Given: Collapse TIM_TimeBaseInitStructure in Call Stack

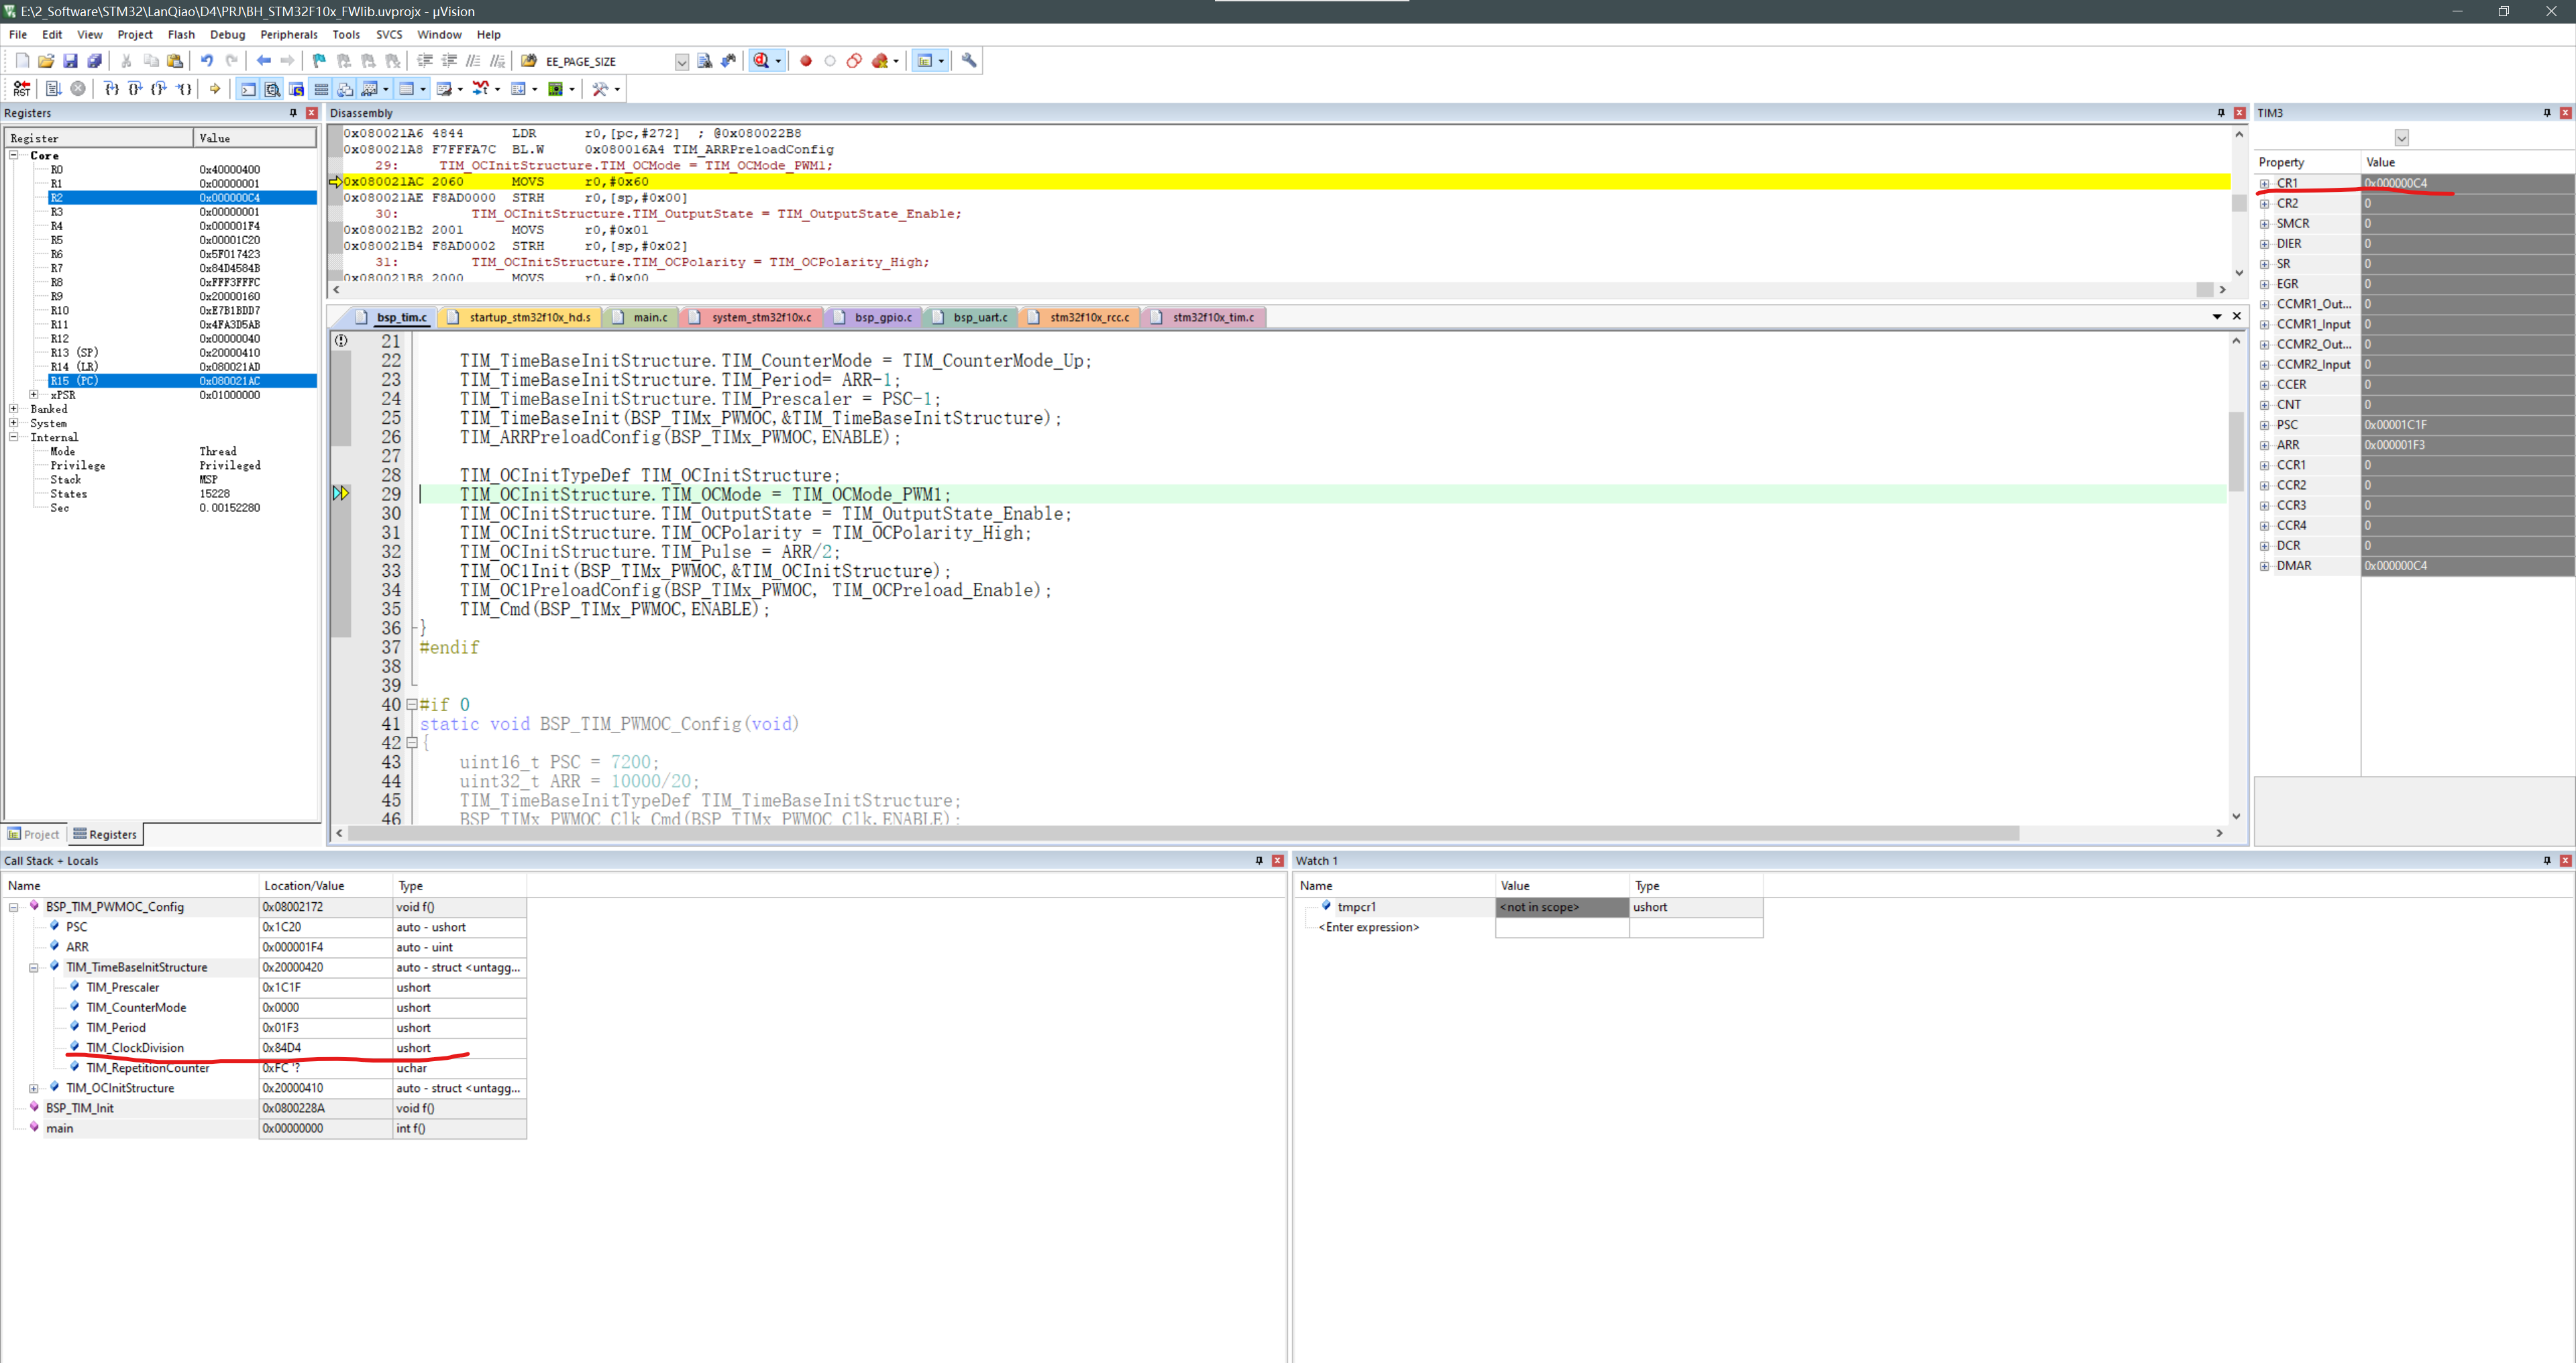Looking at the screenshot, I should (x=33, y=967).
